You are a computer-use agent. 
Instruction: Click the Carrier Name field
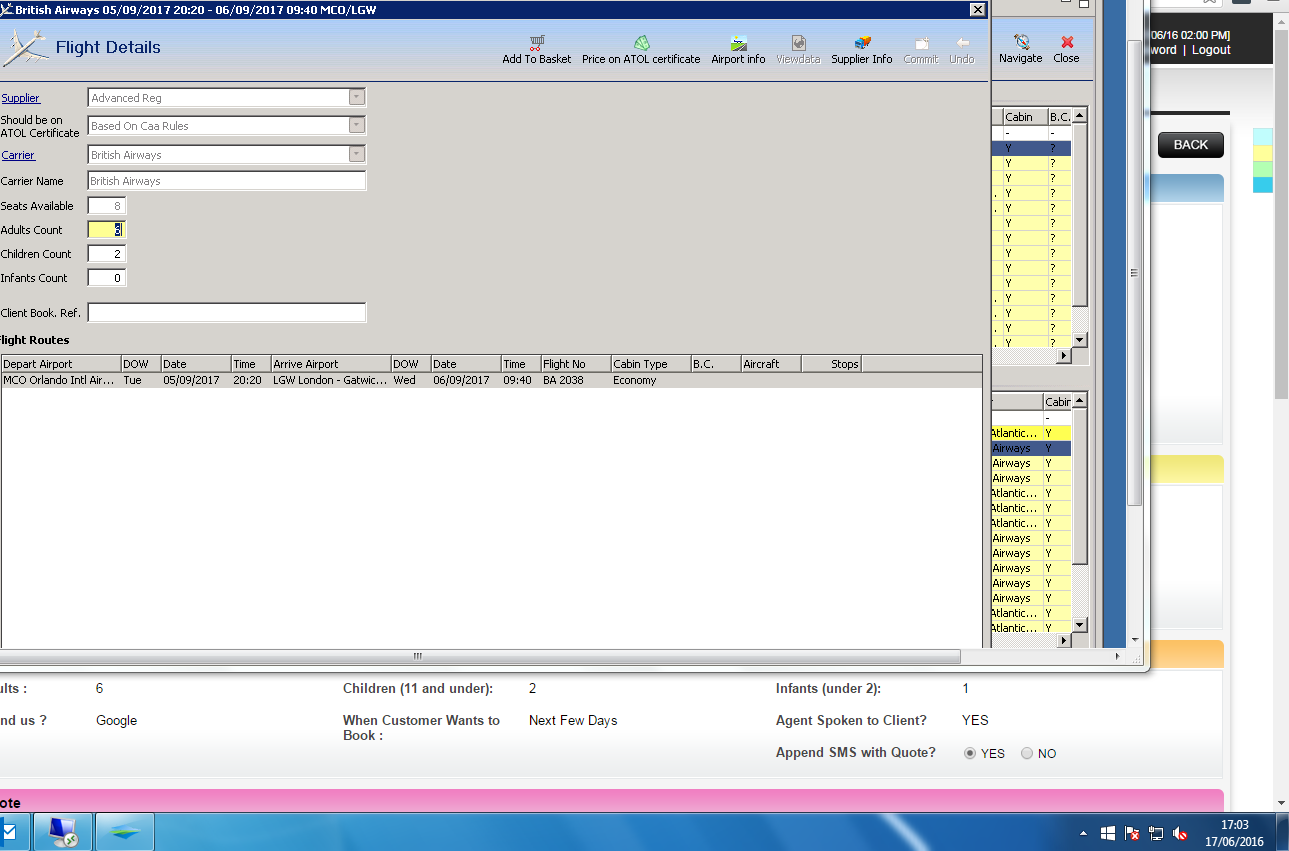(x=227, y=181)
